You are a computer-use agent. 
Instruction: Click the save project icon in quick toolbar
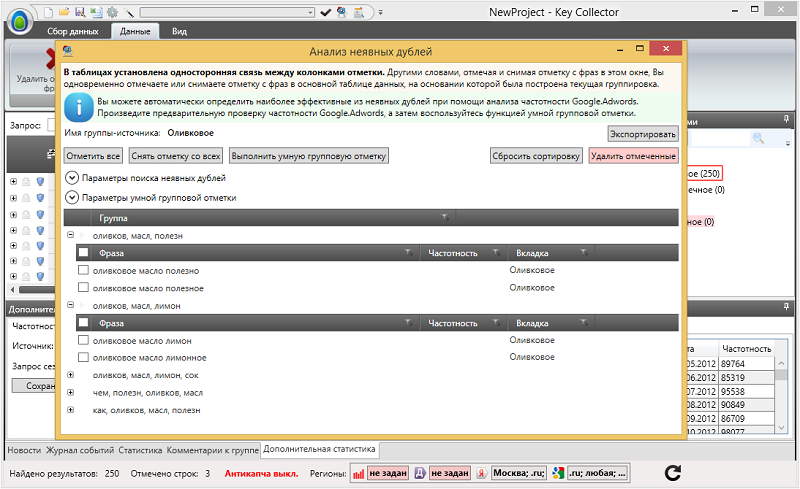[79, 12]
